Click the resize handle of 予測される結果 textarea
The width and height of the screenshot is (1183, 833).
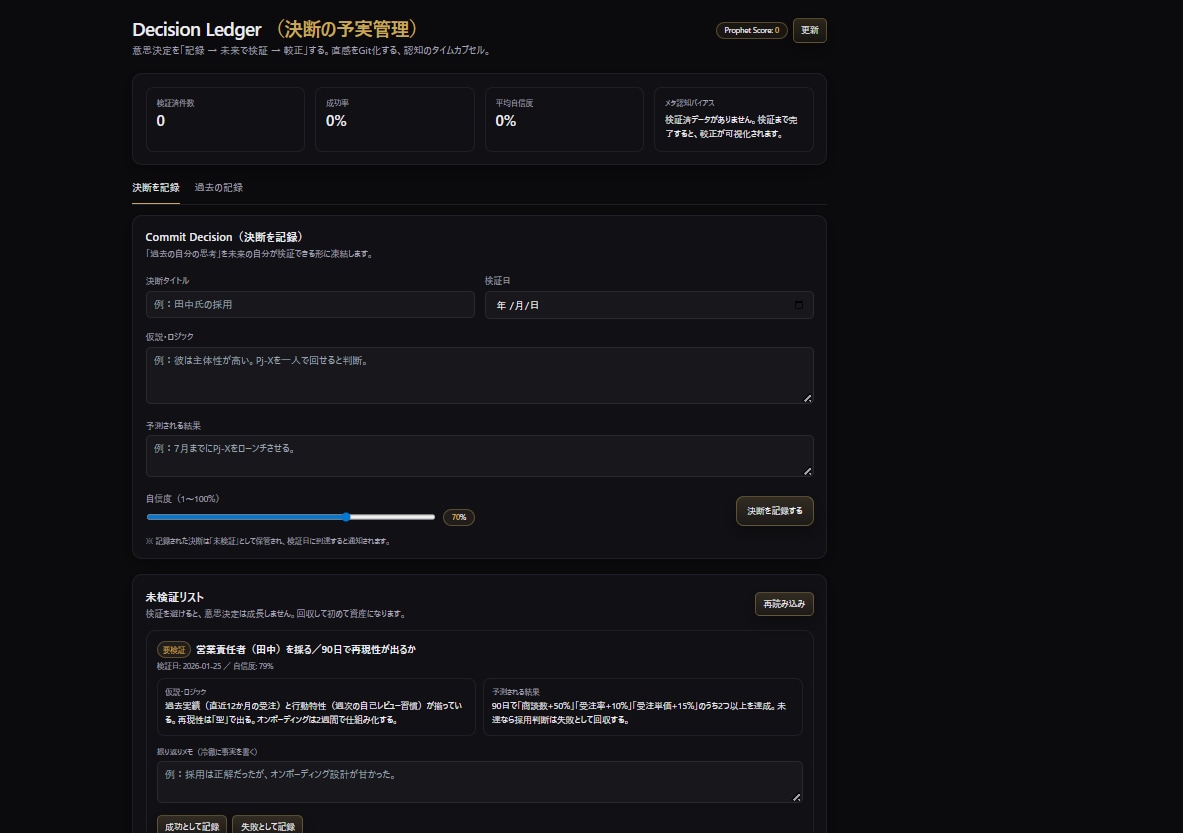coord(807,471)
